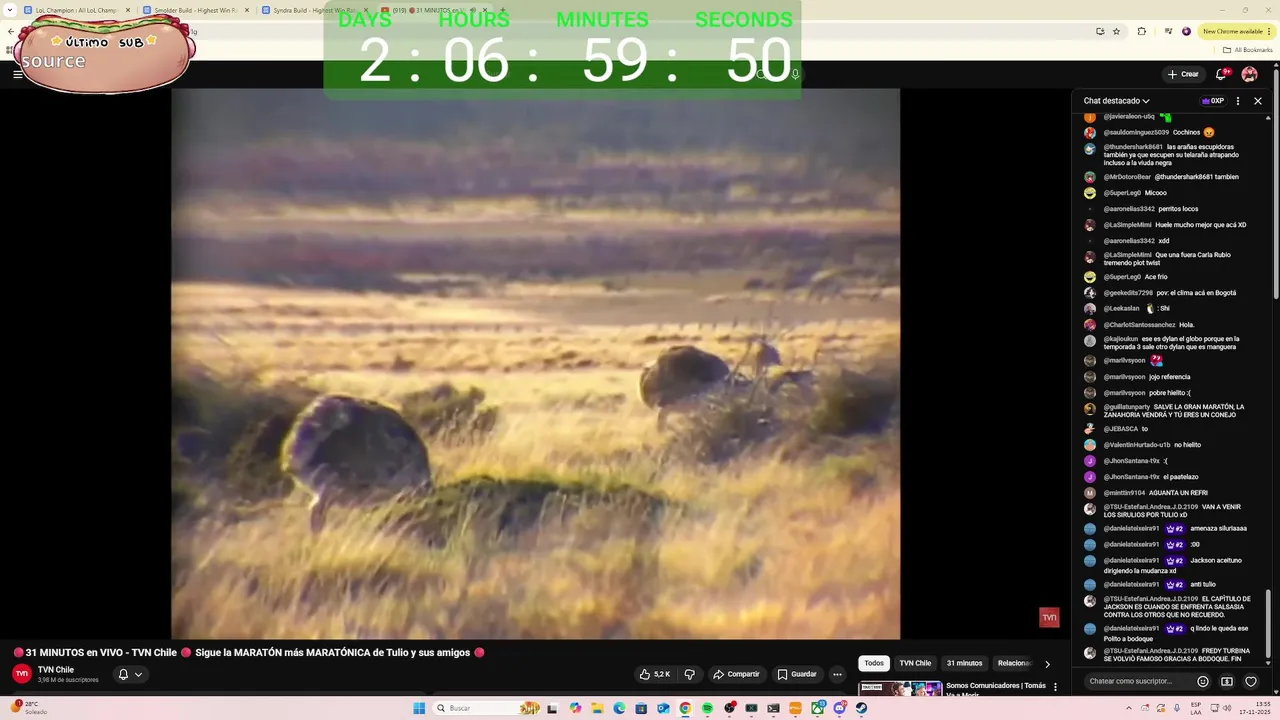
Task: Open the ESP LAA keyboard language indicator
Action: point(1197,708)
